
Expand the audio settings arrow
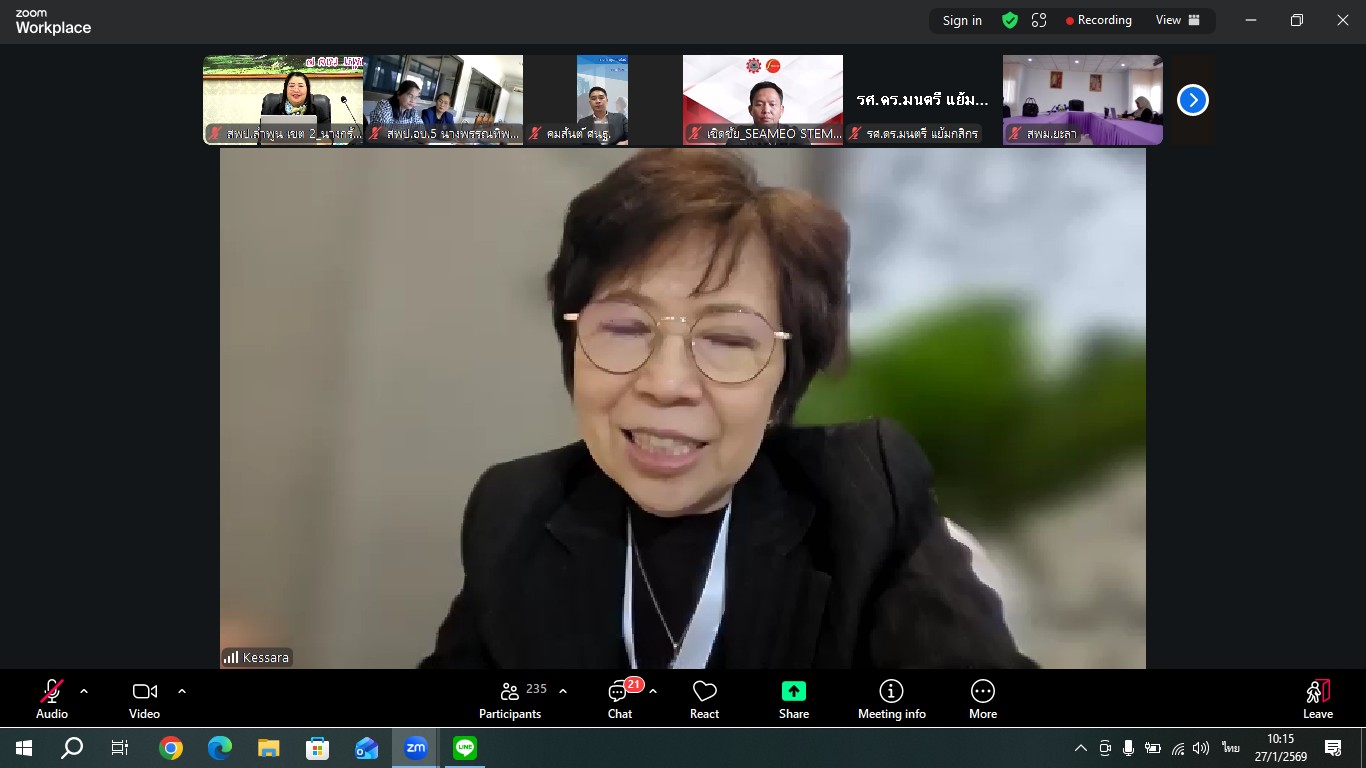coord(84,691)
